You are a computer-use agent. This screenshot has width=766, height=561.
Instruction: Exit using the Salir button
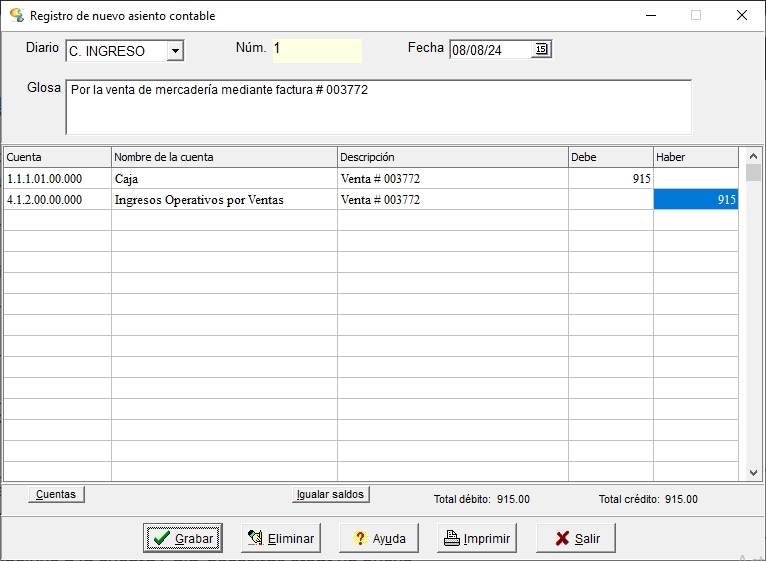[575, 538]
